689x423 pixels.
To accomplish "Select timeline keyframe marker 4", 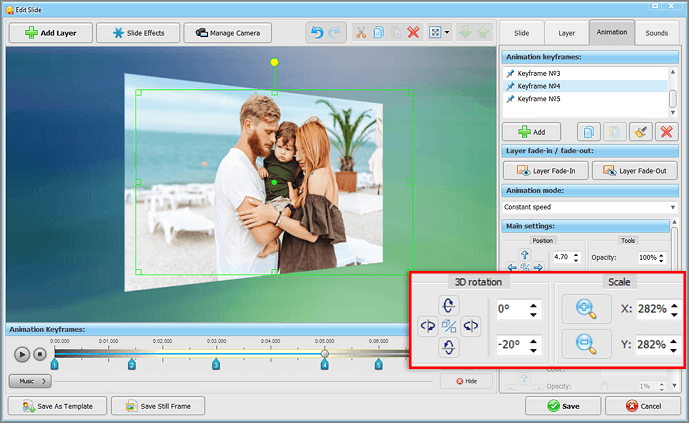I will pyautogui.click(x=324, y=364).
